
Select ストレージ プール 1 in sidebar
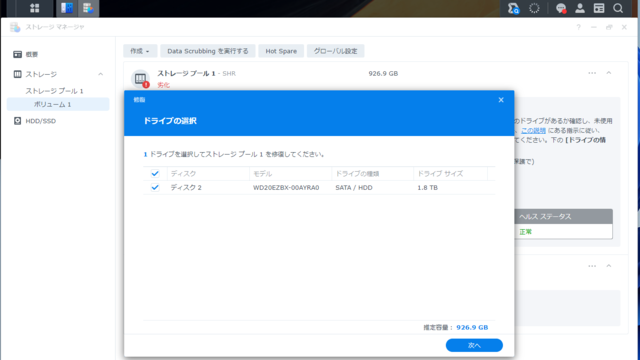pos(54,91)
